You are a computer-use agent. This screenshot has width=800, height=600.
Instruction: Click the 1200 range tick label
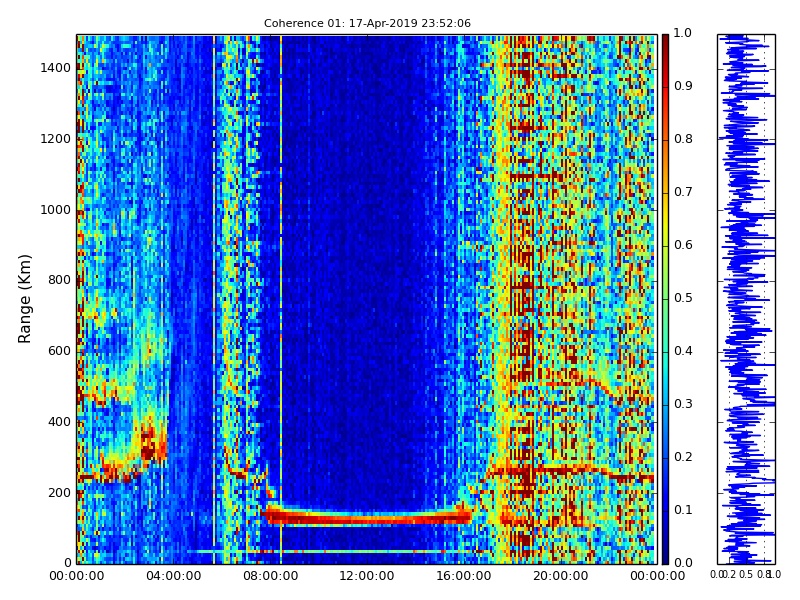click(55, 139)
